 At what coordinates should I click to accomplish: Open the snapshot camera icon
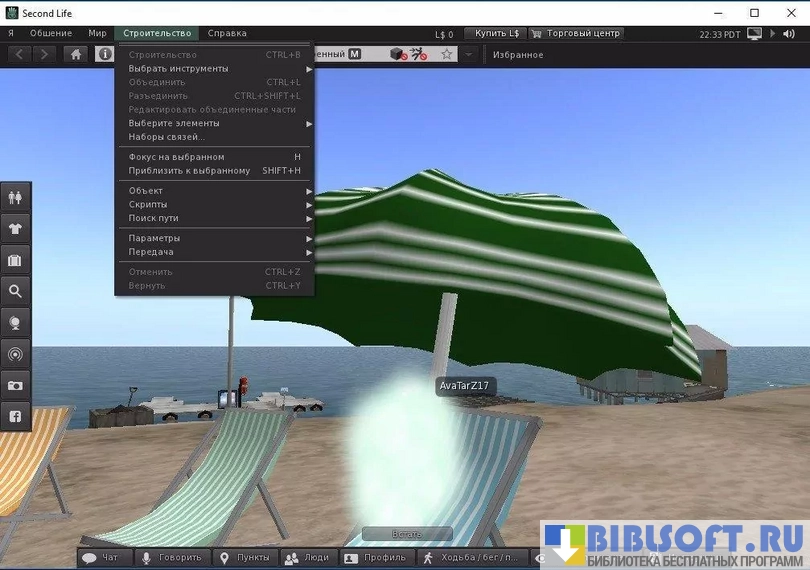pyautogui.click(x=15, y=385)
